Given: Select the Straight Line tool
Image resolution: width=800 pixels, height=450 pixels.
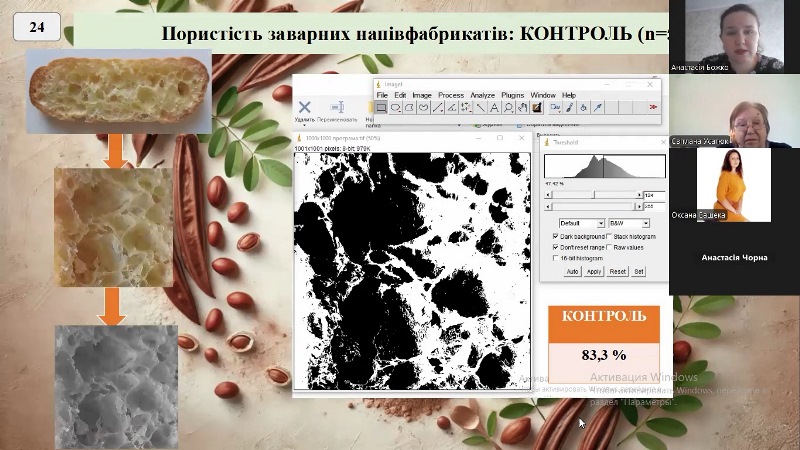Looking at the screenshot, I should [x=438, y=107].
